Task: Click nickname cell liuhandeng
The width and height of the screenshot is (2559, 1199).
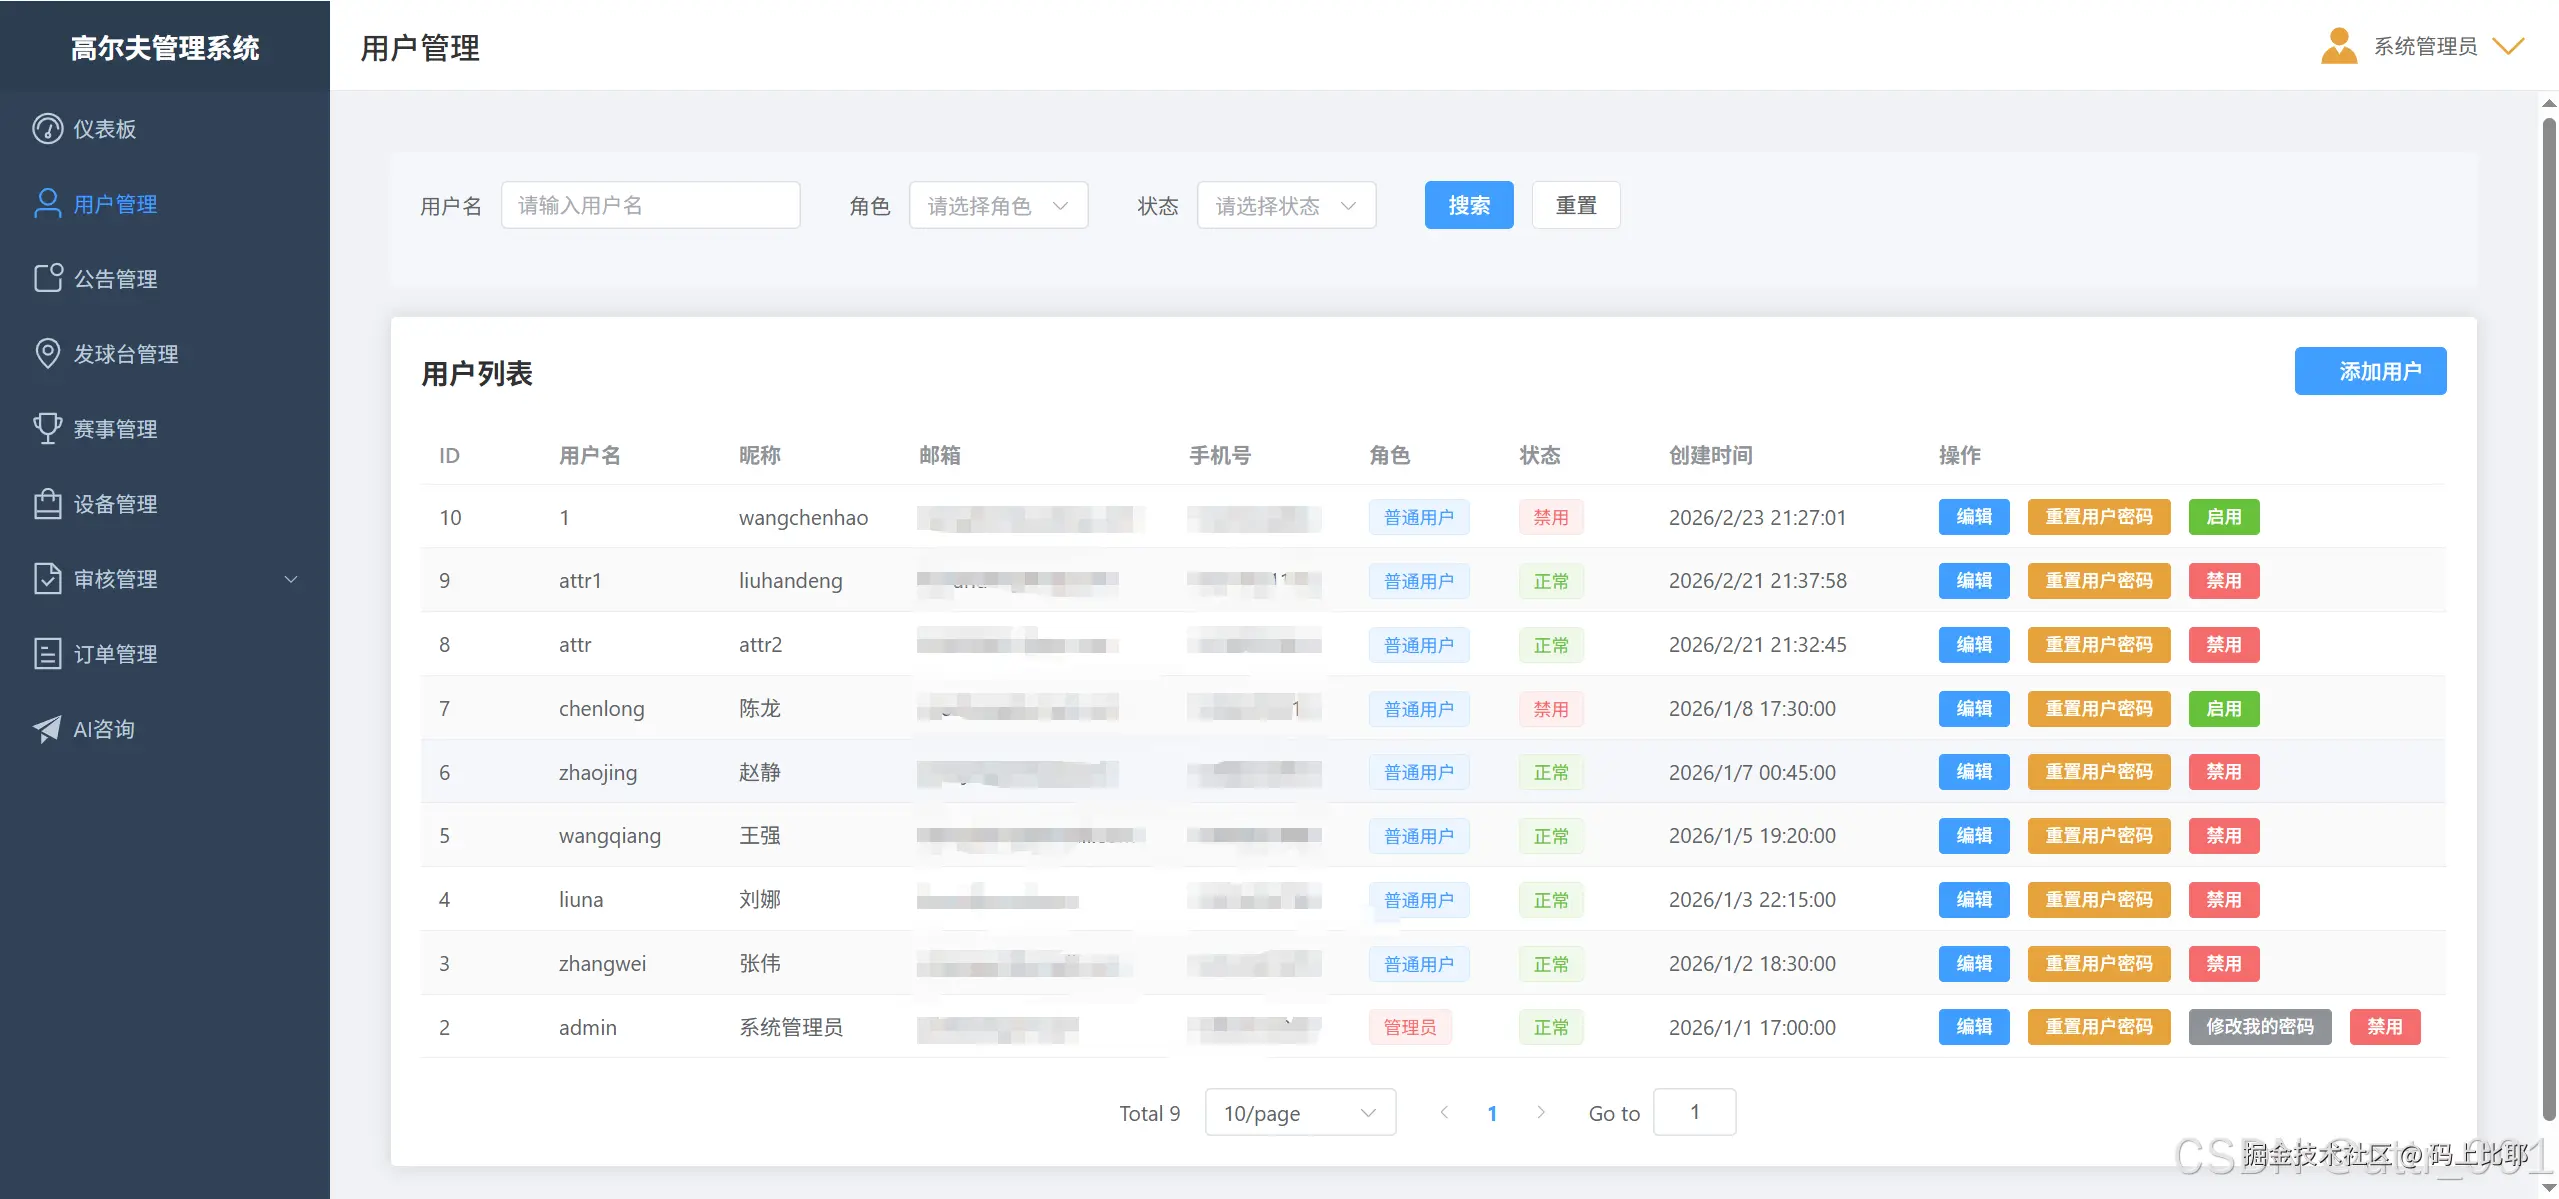Action: (x=790, y=581)
